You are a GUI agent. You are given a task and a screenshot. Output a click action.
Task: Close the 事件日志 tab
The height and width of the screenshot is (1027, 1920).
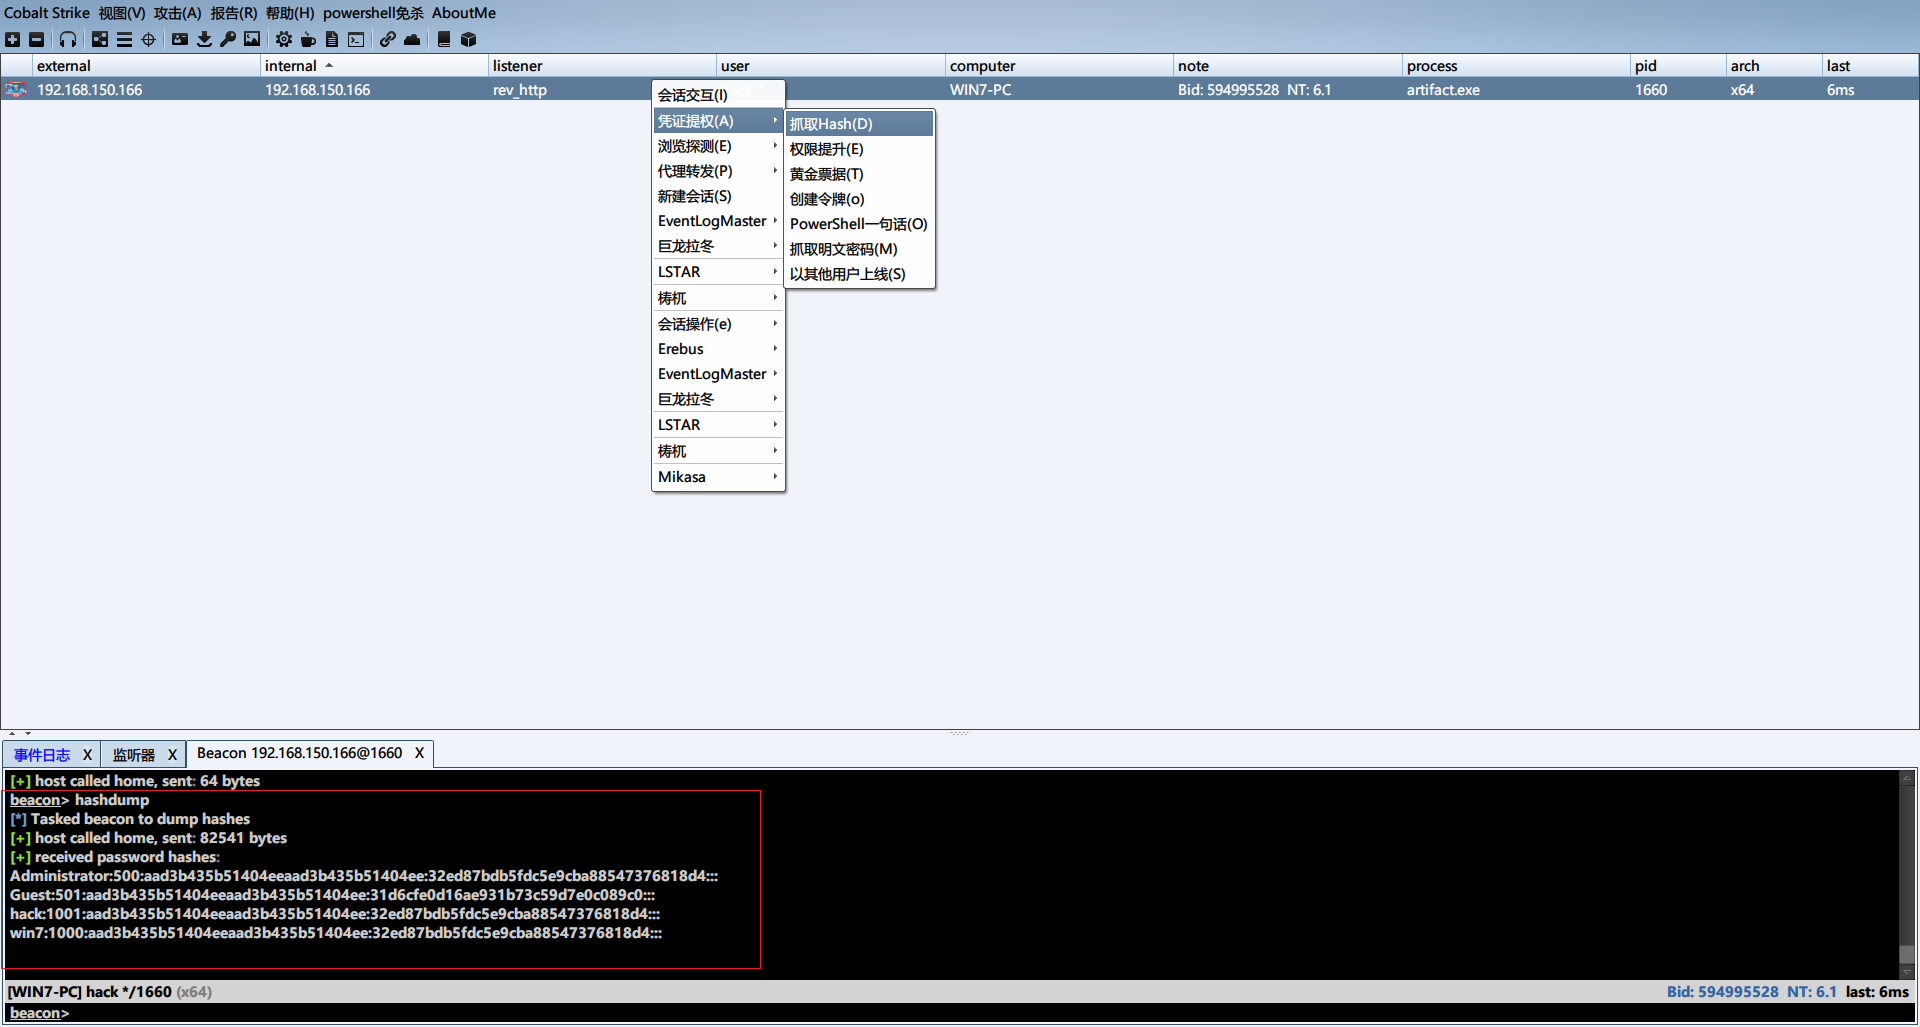click(x=87, y=755)
